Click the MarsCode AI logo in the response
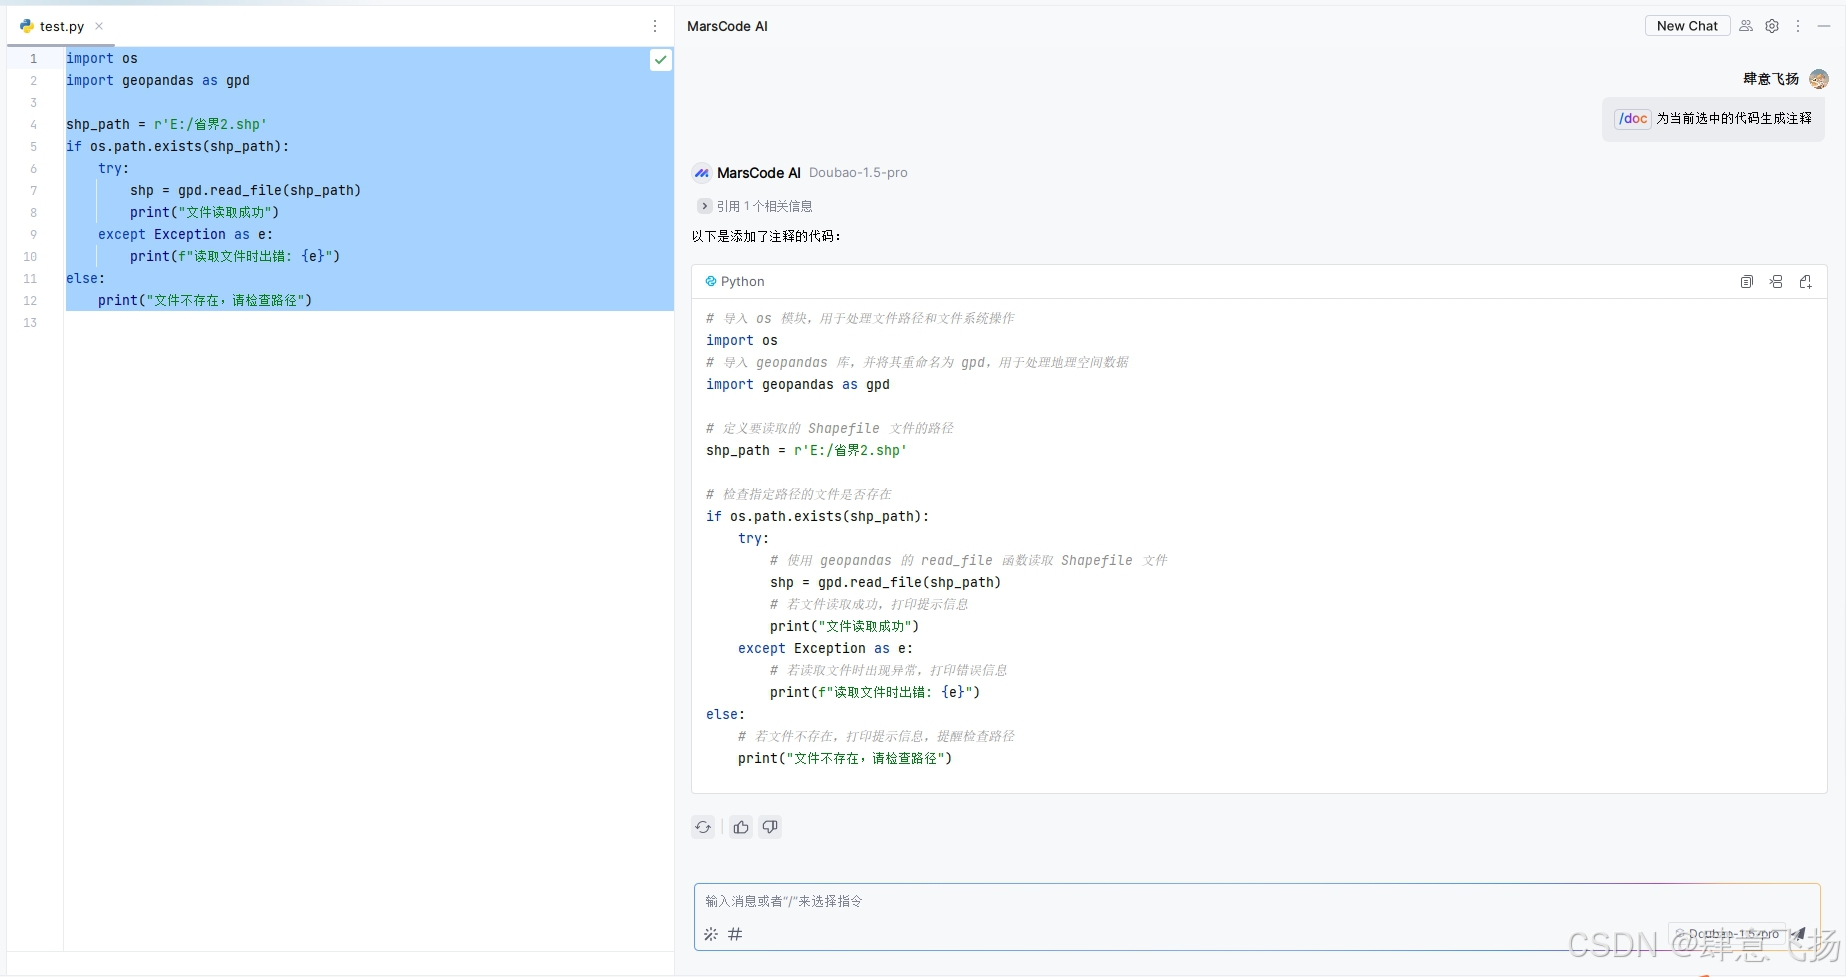The height and width of the screenshot is (977, 1846). pos(702,173)
